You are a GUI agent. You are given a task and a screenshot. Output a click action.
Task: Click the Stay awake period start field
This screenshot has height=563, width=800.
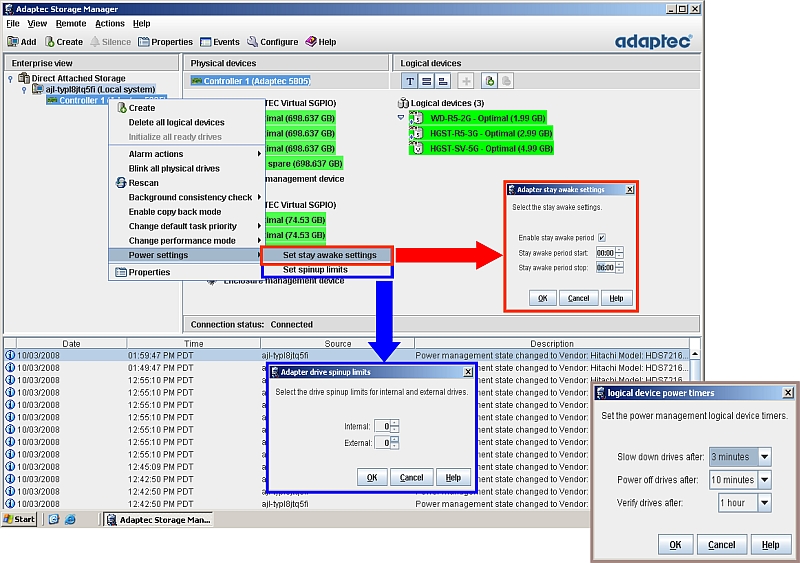[x=606, y=253]
